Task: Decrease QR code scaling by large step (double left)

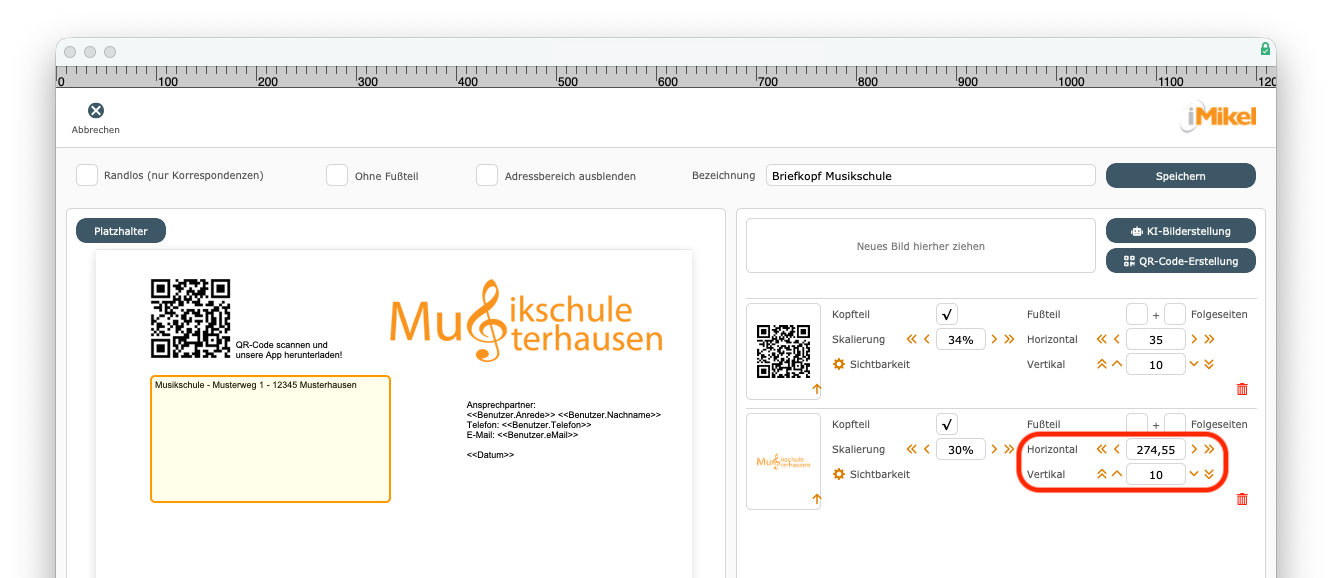Action: (x=911, y=339)
